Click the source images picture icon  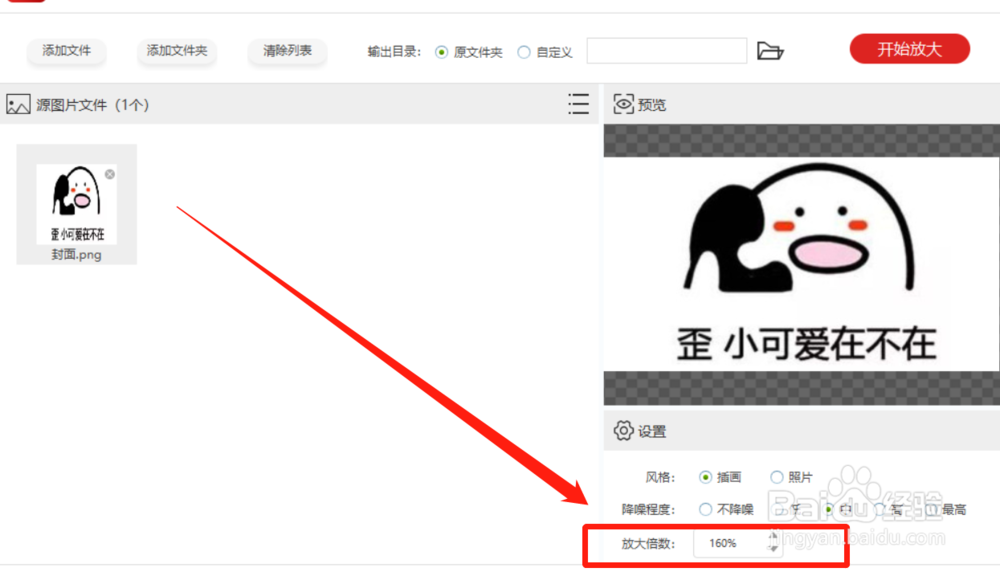click(x=18, y=104)
